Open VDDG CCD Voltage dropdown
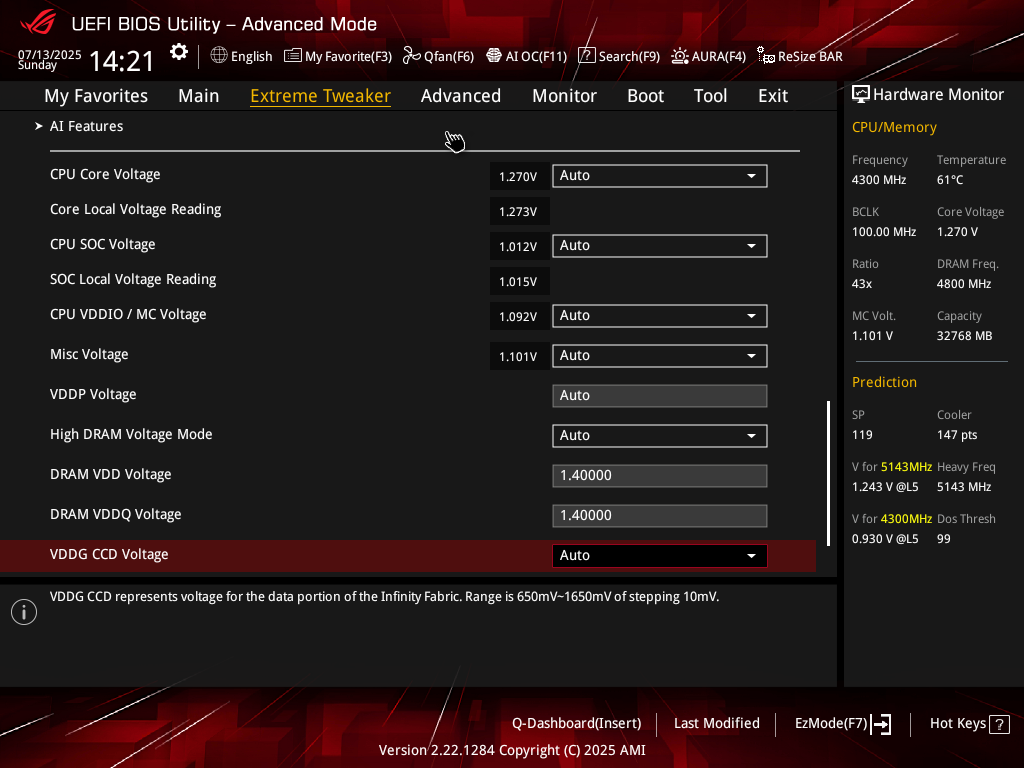 (660, 556)
